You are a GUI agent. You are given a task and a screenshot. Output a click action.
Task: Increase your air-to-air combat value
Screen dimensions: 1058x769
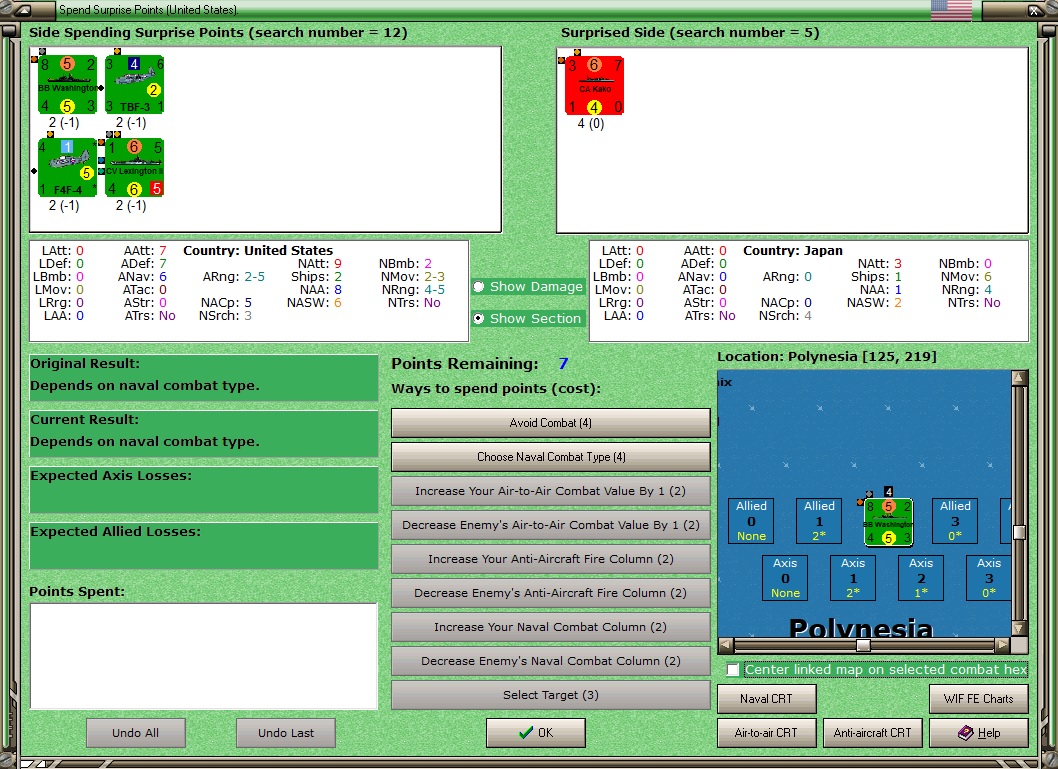click(x=551, y=491)
